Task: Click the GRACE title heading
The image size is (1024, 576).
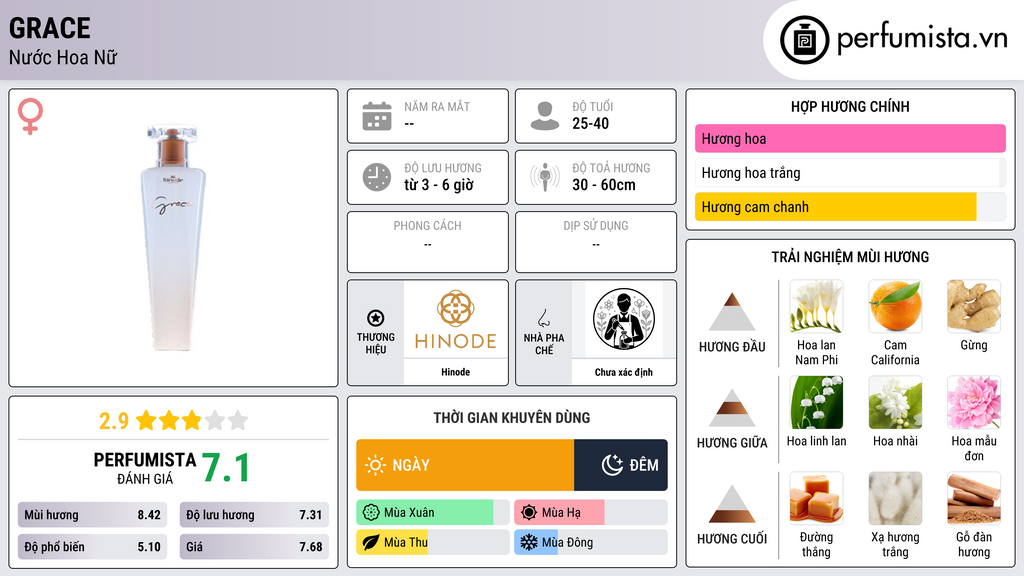Action: (x=50, y=28)
